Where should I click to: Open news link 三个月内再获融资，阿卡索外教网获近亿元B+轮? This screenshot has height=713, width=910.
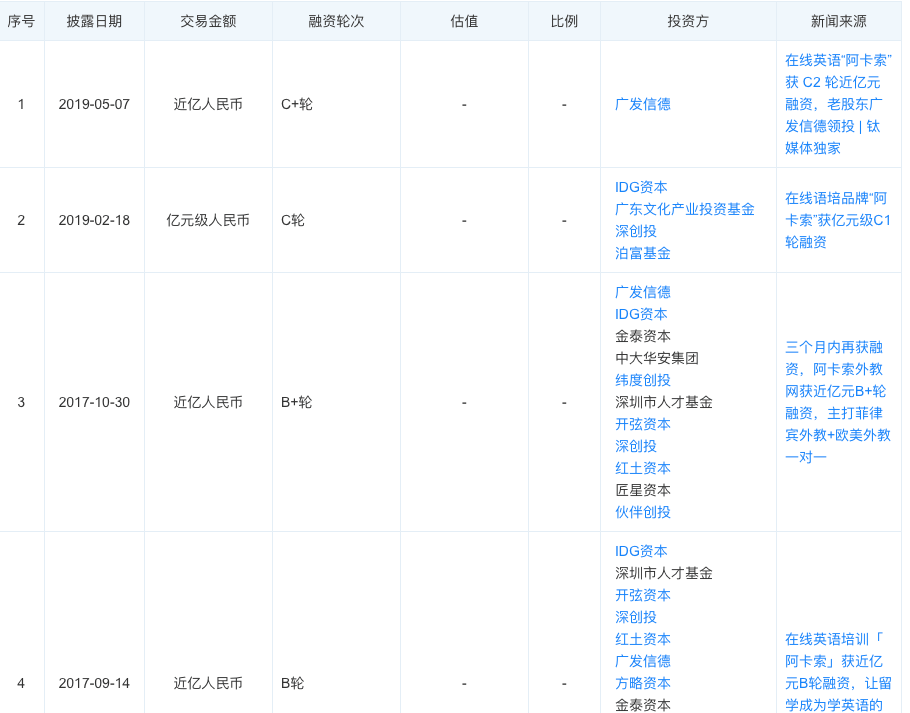coord(837,403)
